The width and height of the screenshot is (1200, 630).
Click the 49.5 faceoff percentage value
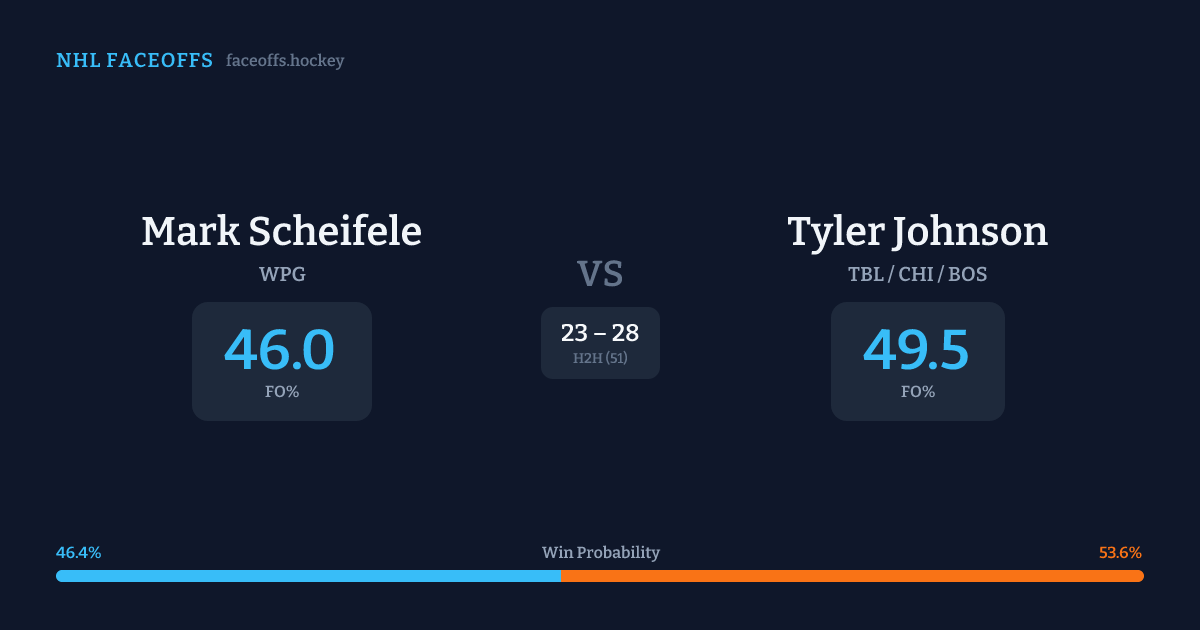[x=917, y=350]
